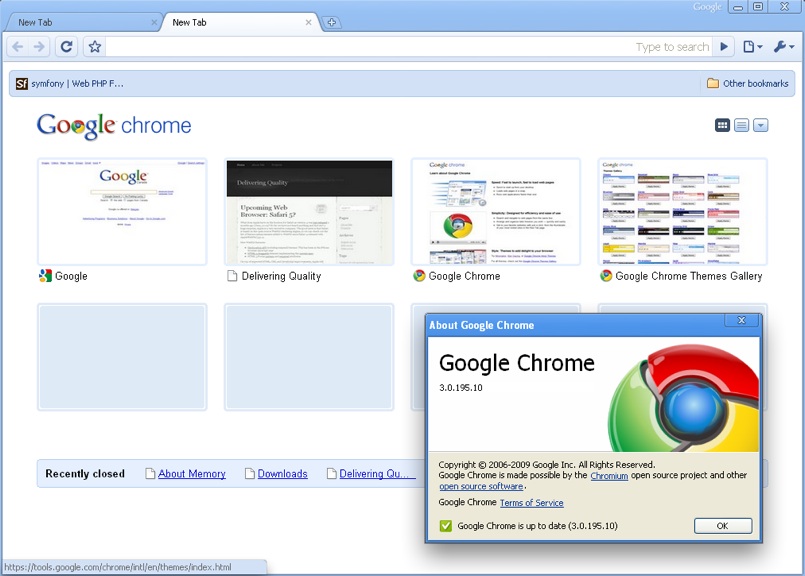Reload the current page
Viewport: 805px width, 576px height.
click(x=67, y=46)
